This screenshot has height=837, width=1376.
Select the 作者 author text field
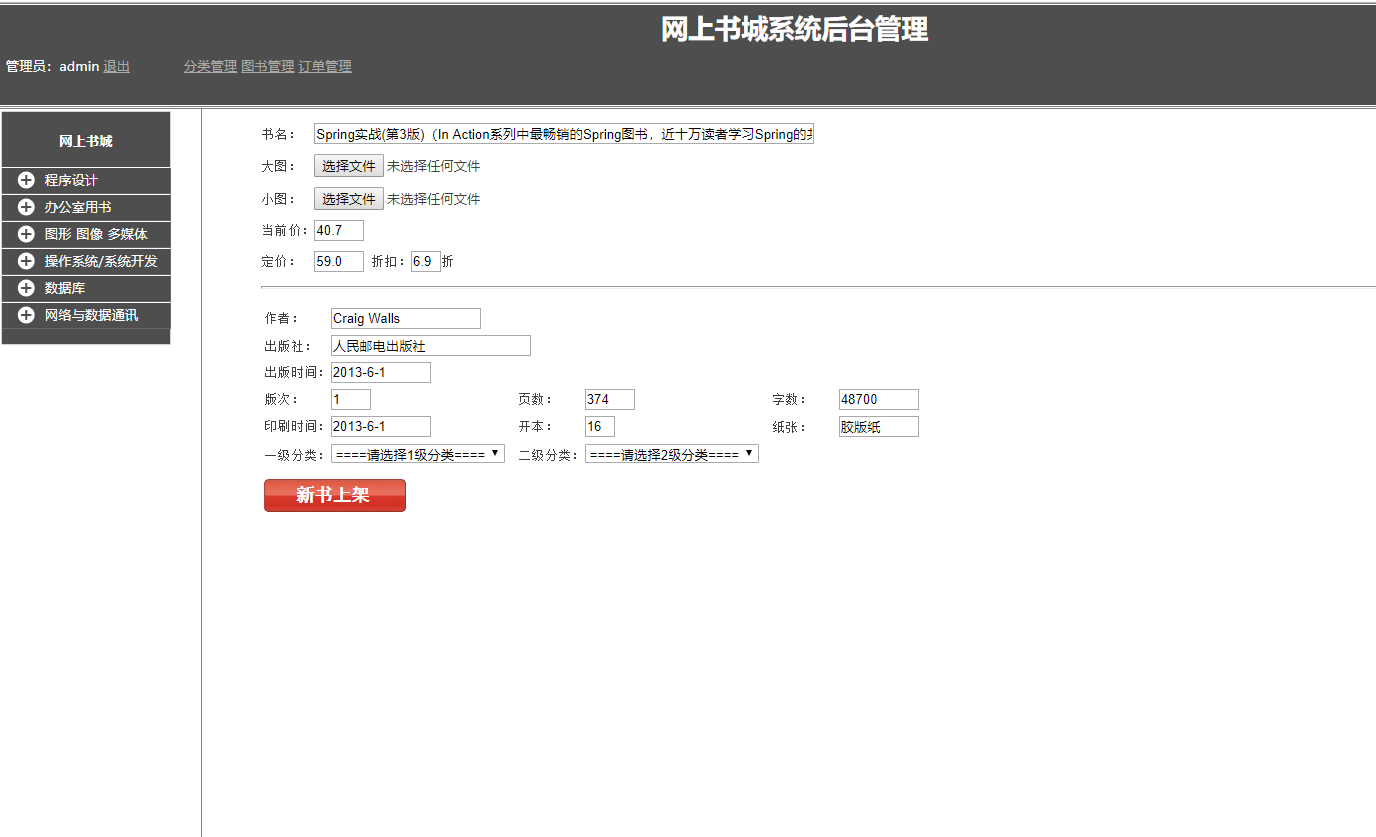(x=404, y=318)
